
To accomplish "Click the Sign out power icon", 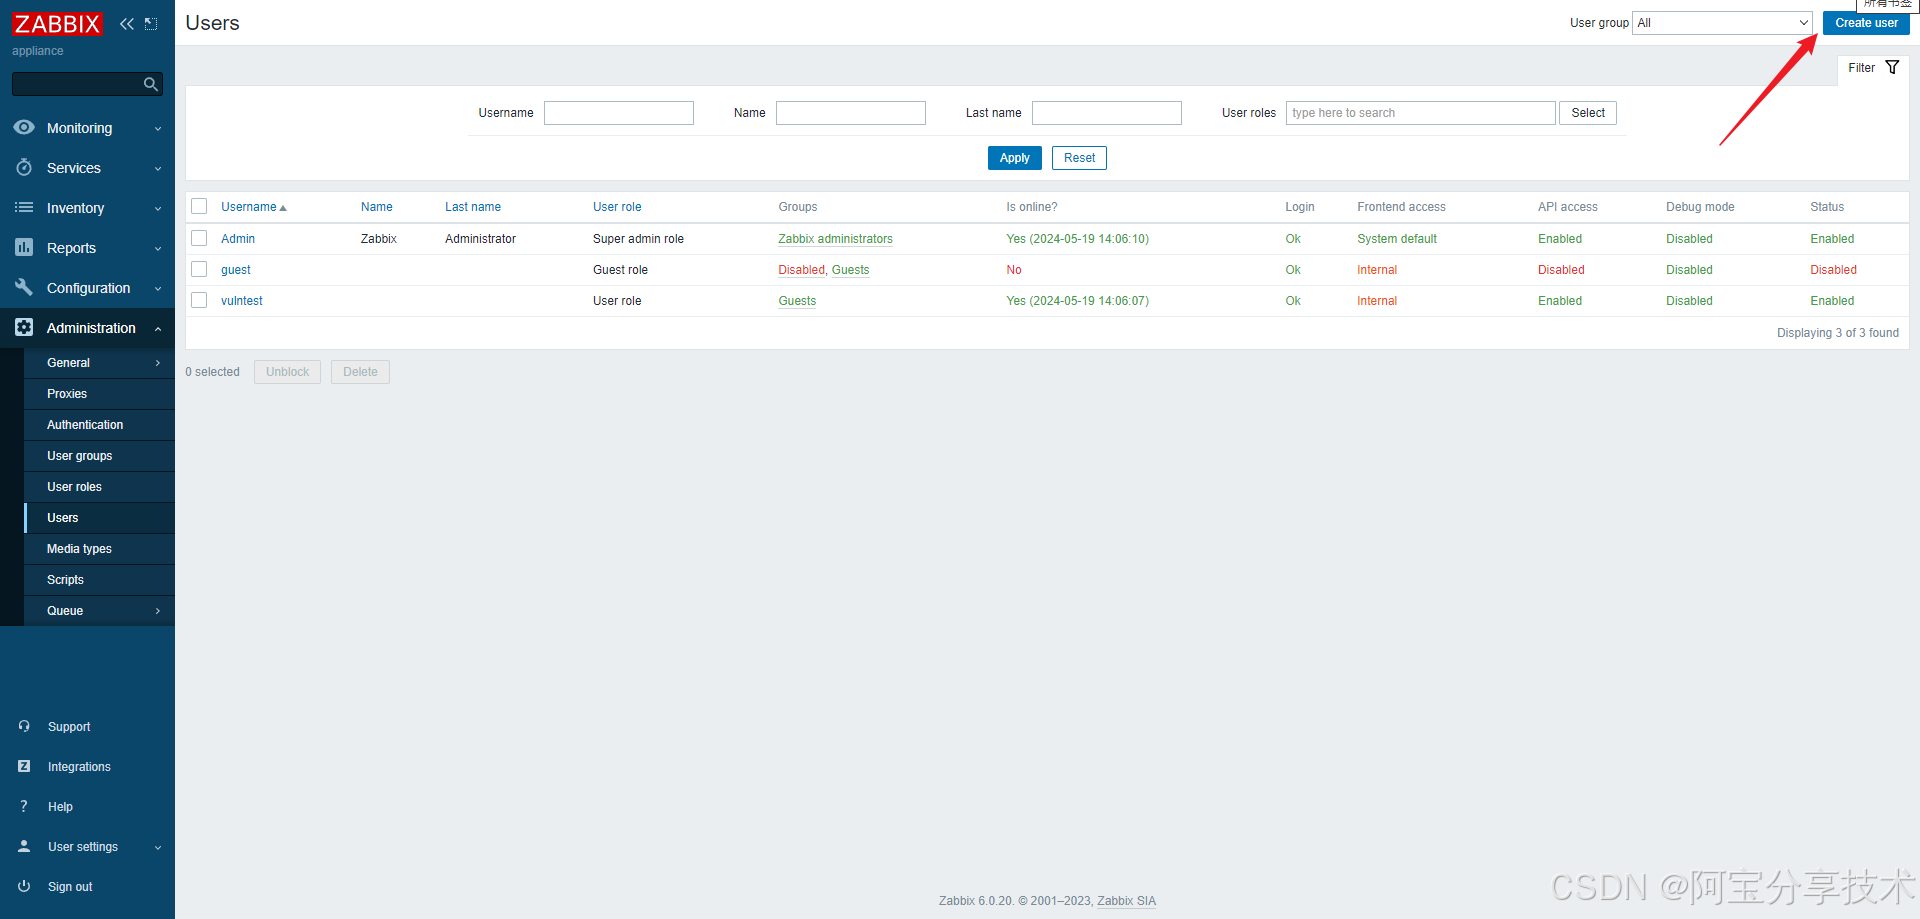I will pos(24,886).
